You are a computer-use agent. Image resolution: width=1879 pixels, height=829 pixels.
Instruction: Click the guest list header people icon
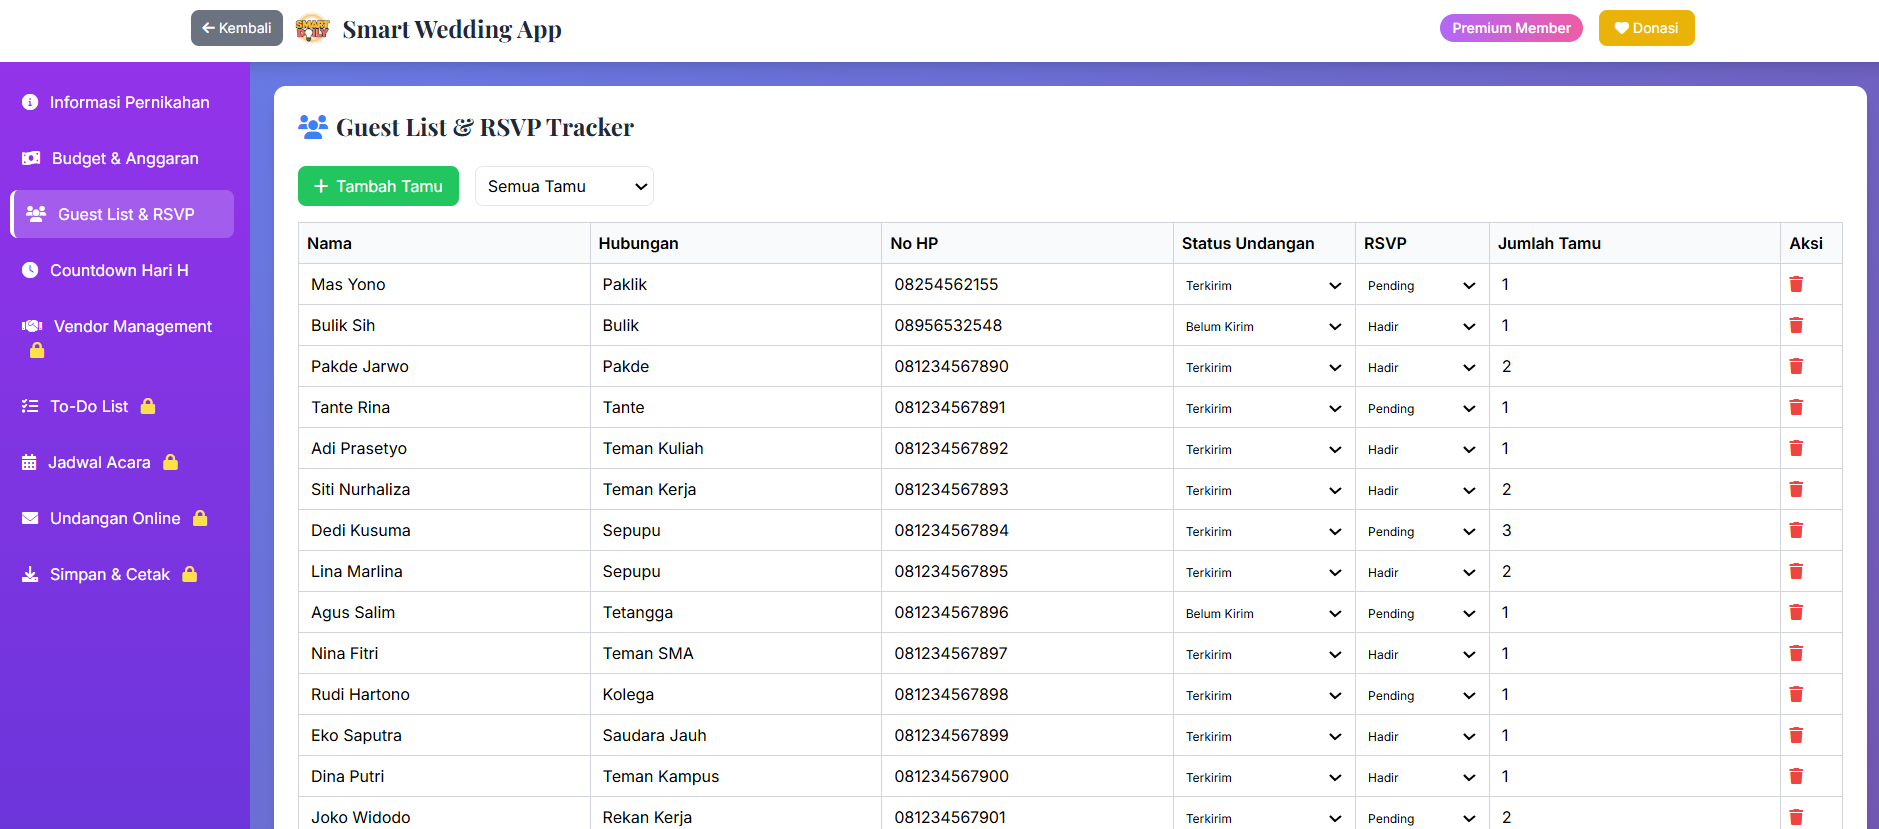click(313, 127)
